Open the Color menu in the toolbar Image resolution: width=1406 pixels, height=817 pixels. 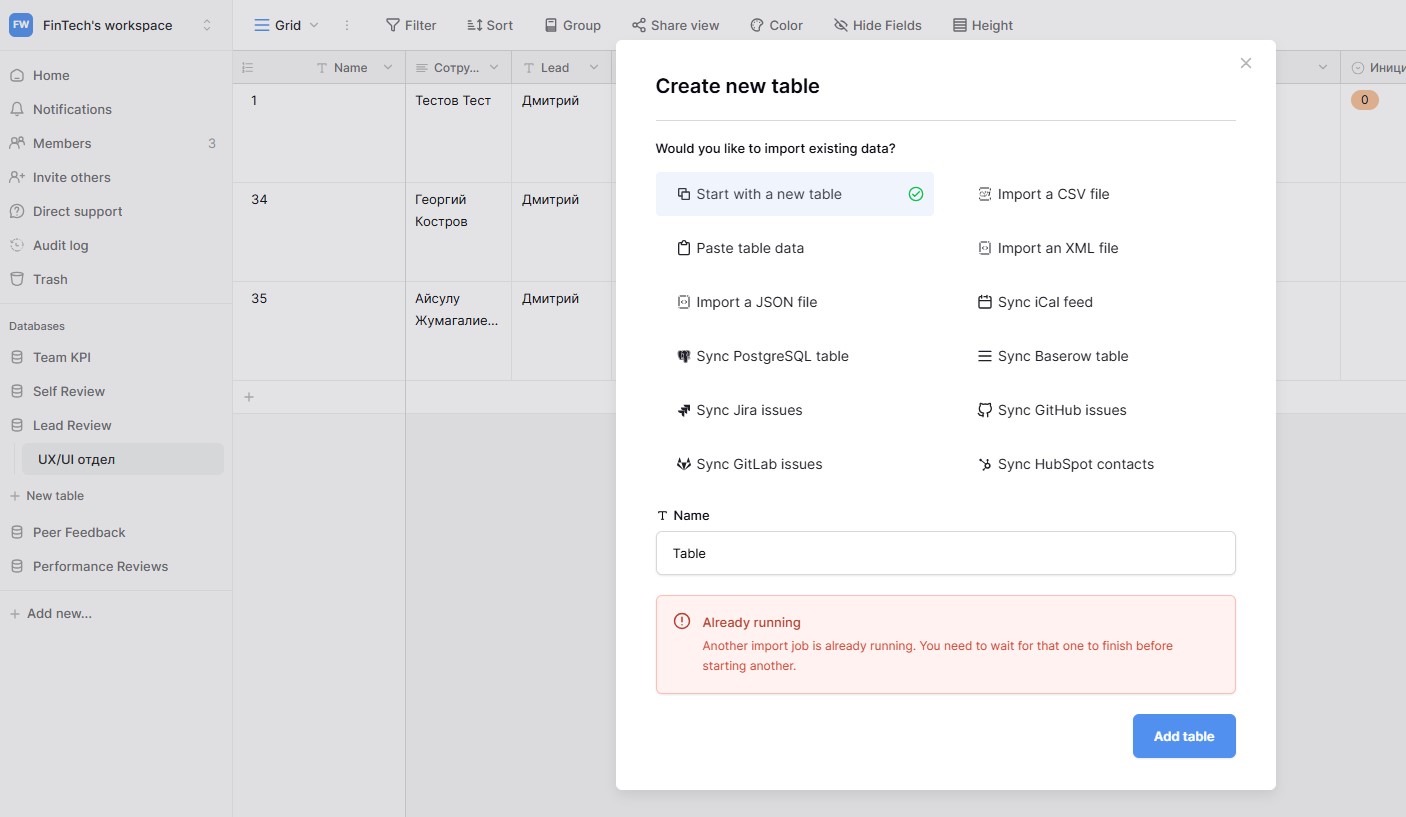(x=776, y=25)
